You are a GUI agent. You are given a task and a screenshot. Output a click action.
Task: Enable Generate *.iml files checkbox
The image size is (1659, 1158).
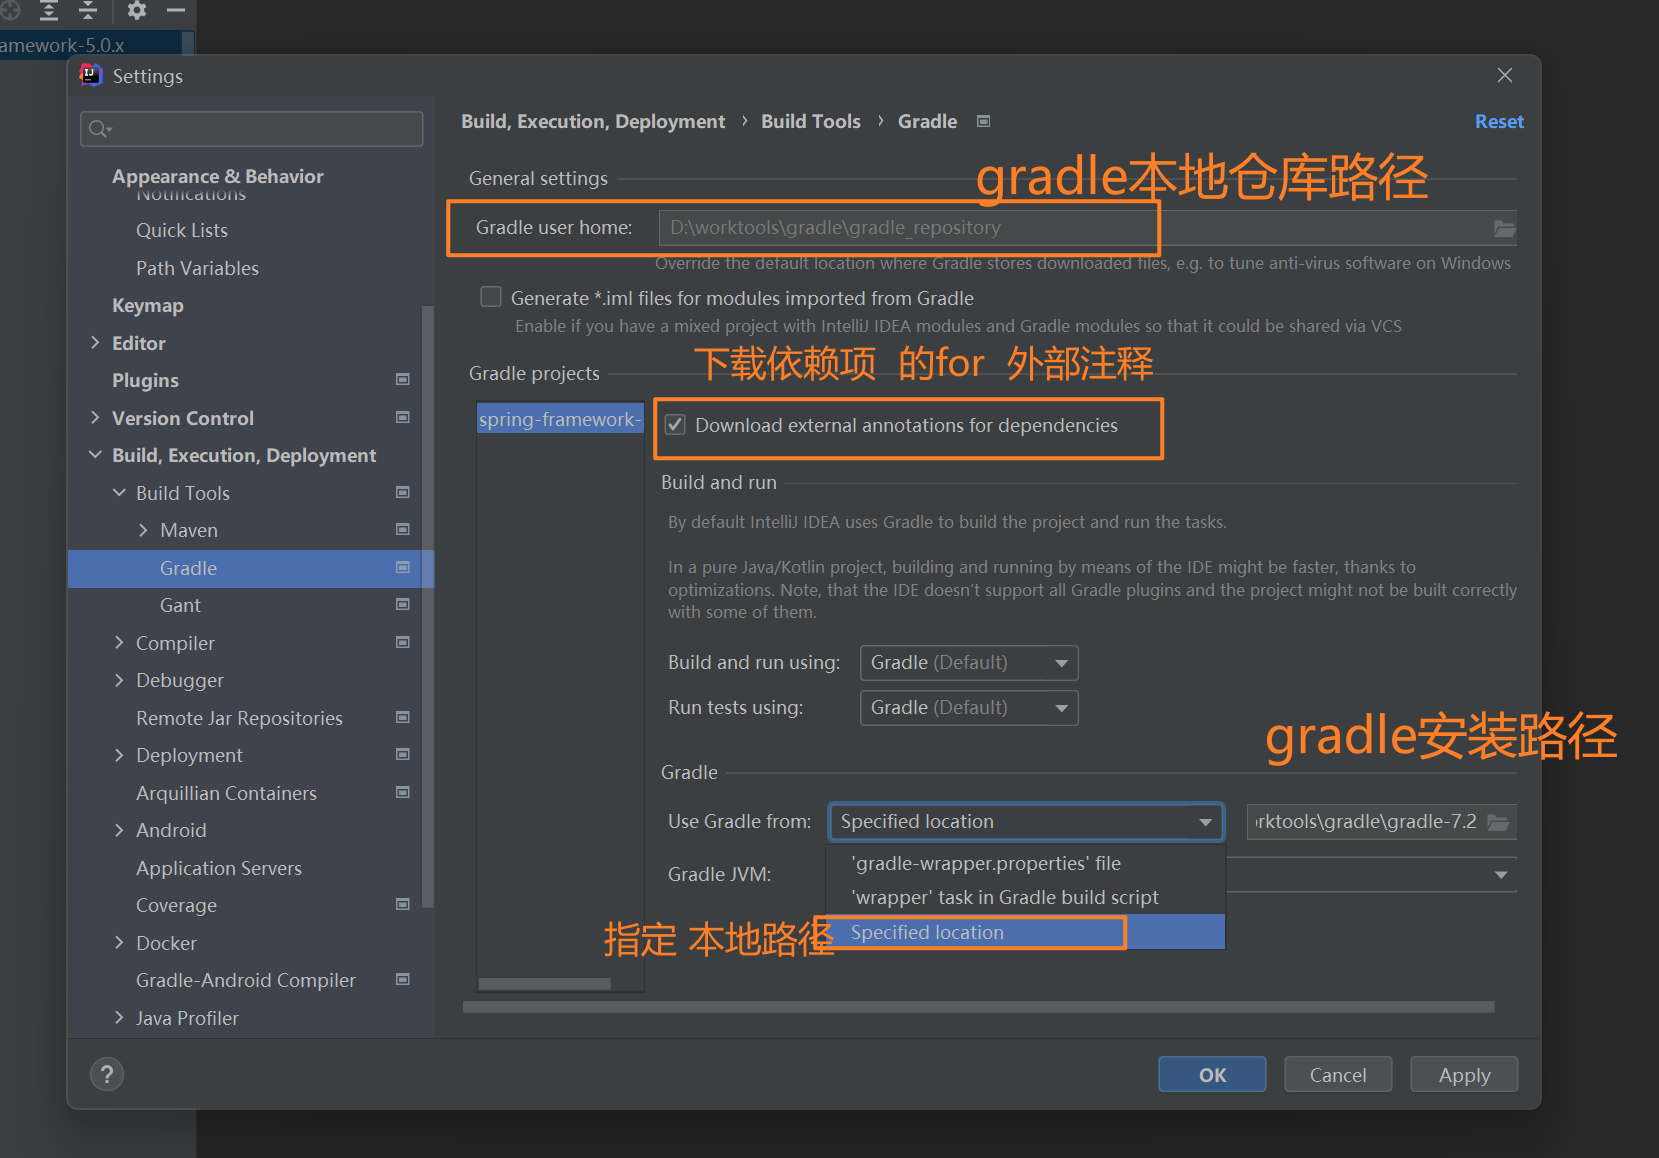pyautogui.click(x=491, y=298)
